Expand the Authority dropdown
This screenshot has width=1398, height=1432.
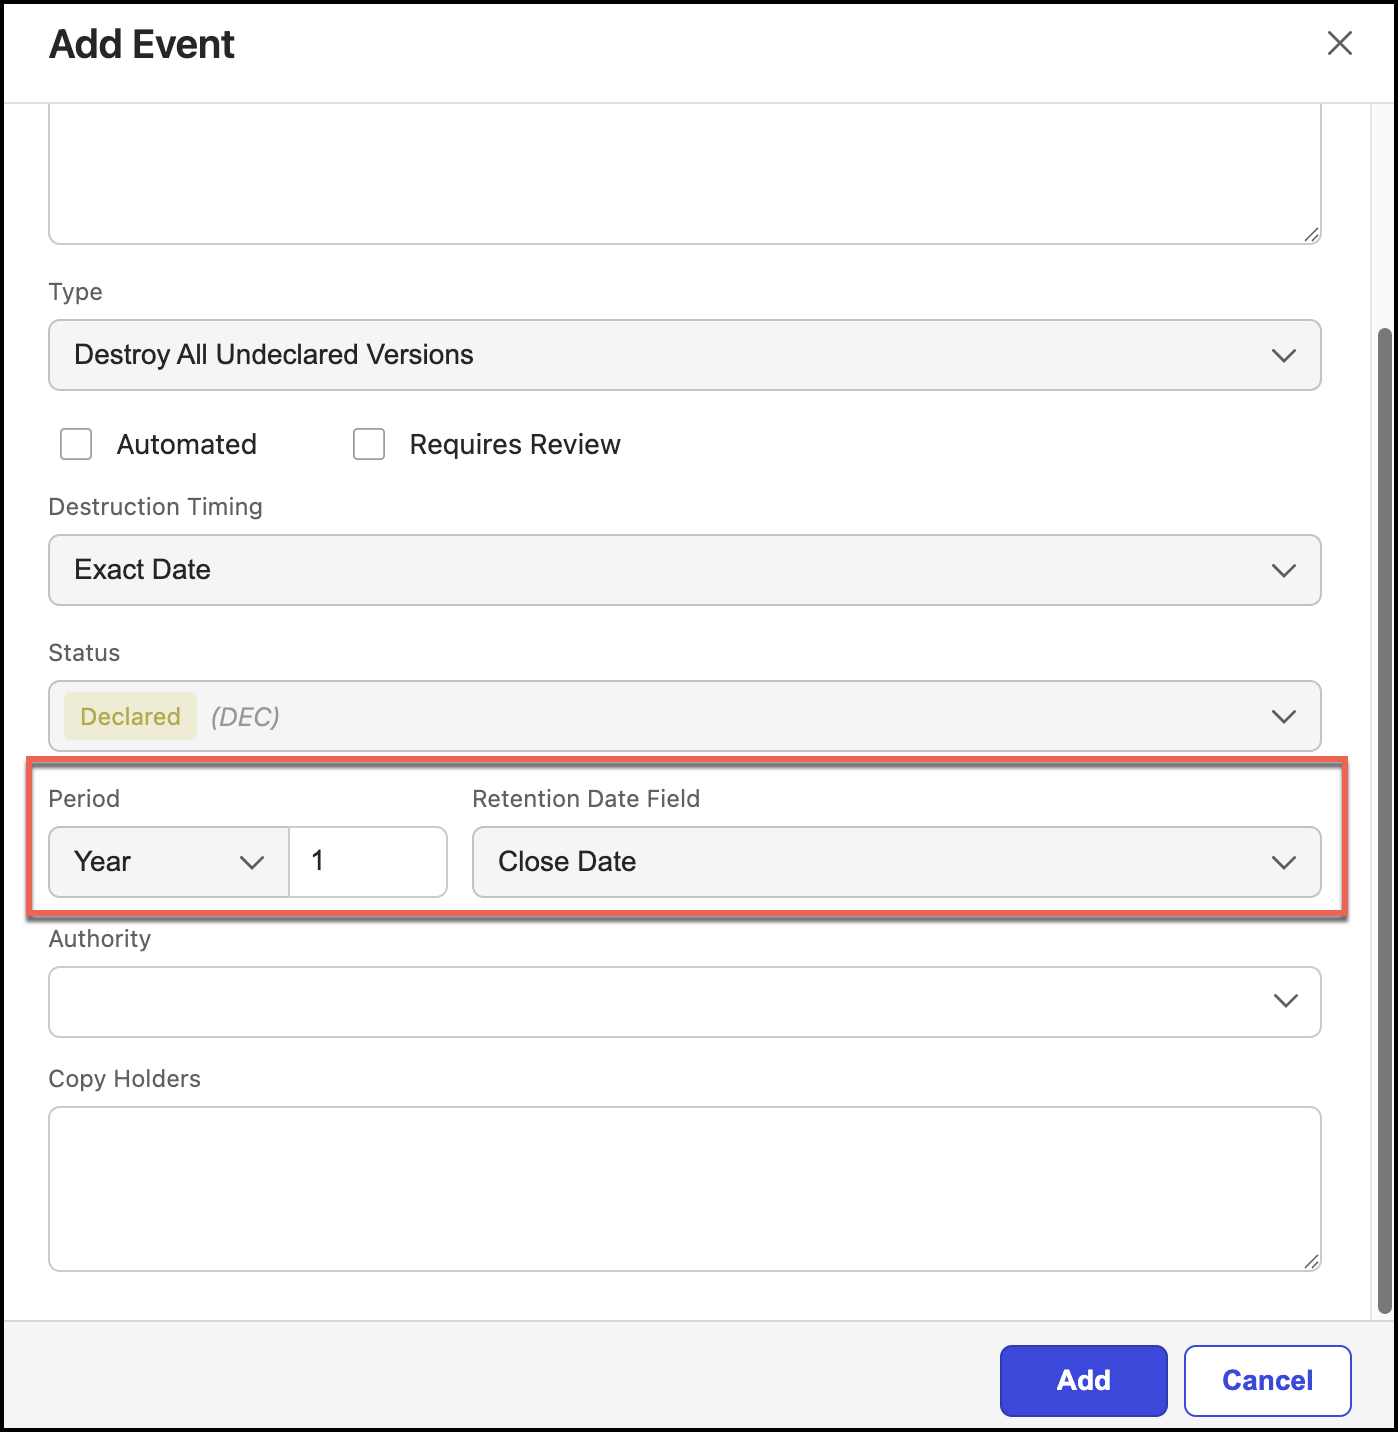coord(684,1002)
